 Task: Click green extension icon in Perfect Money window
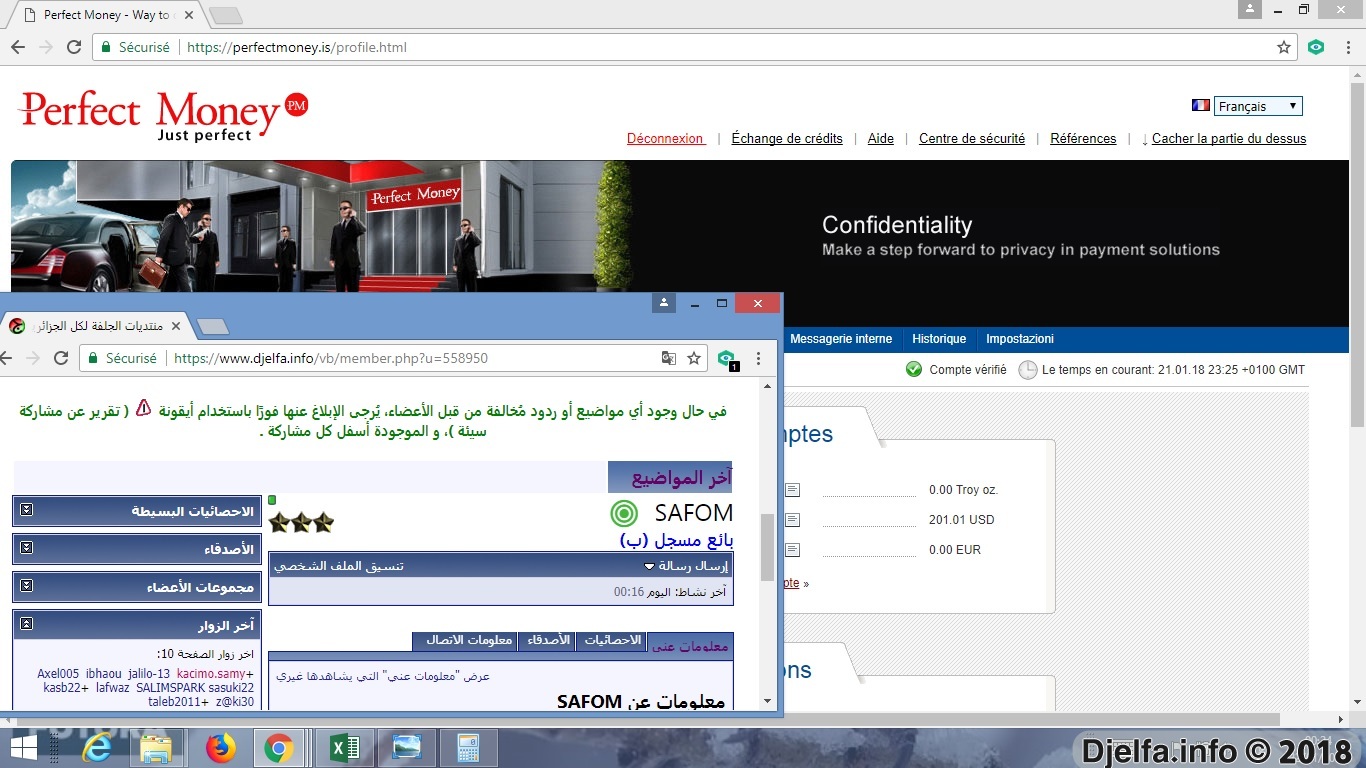click(x=1316, y=47)
